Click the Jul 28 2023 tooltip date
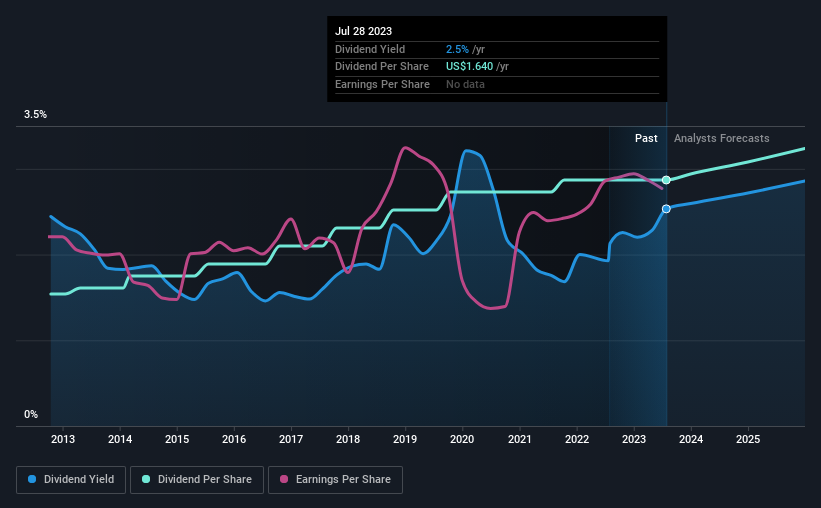This screenshot has height=508, width=821. pyautogui.click(x=363, y=31)
